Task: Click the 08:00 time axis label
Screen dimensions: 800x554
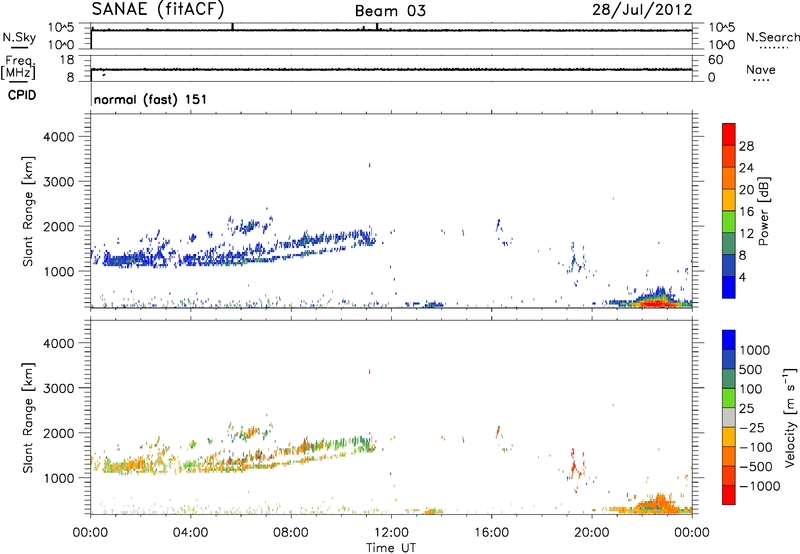Action: click(x=290, y=533)
